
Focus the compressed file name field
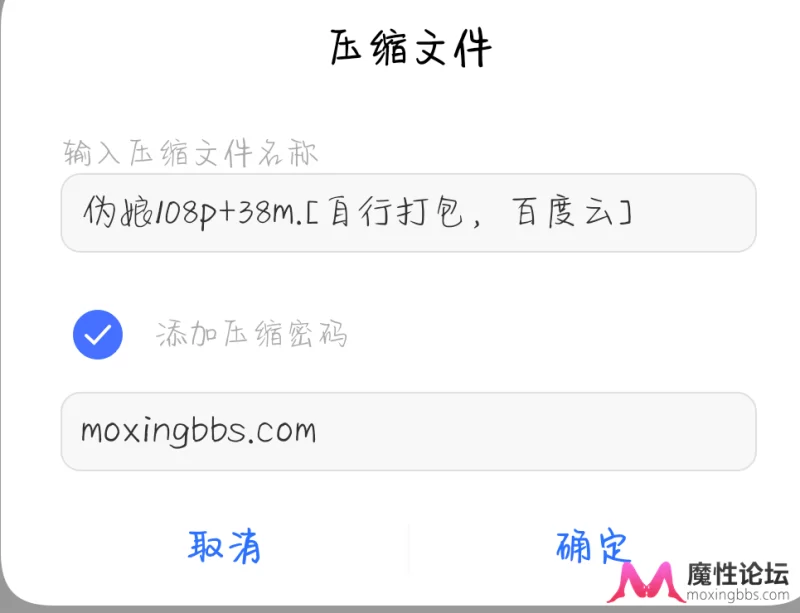(x=408, y=213)
